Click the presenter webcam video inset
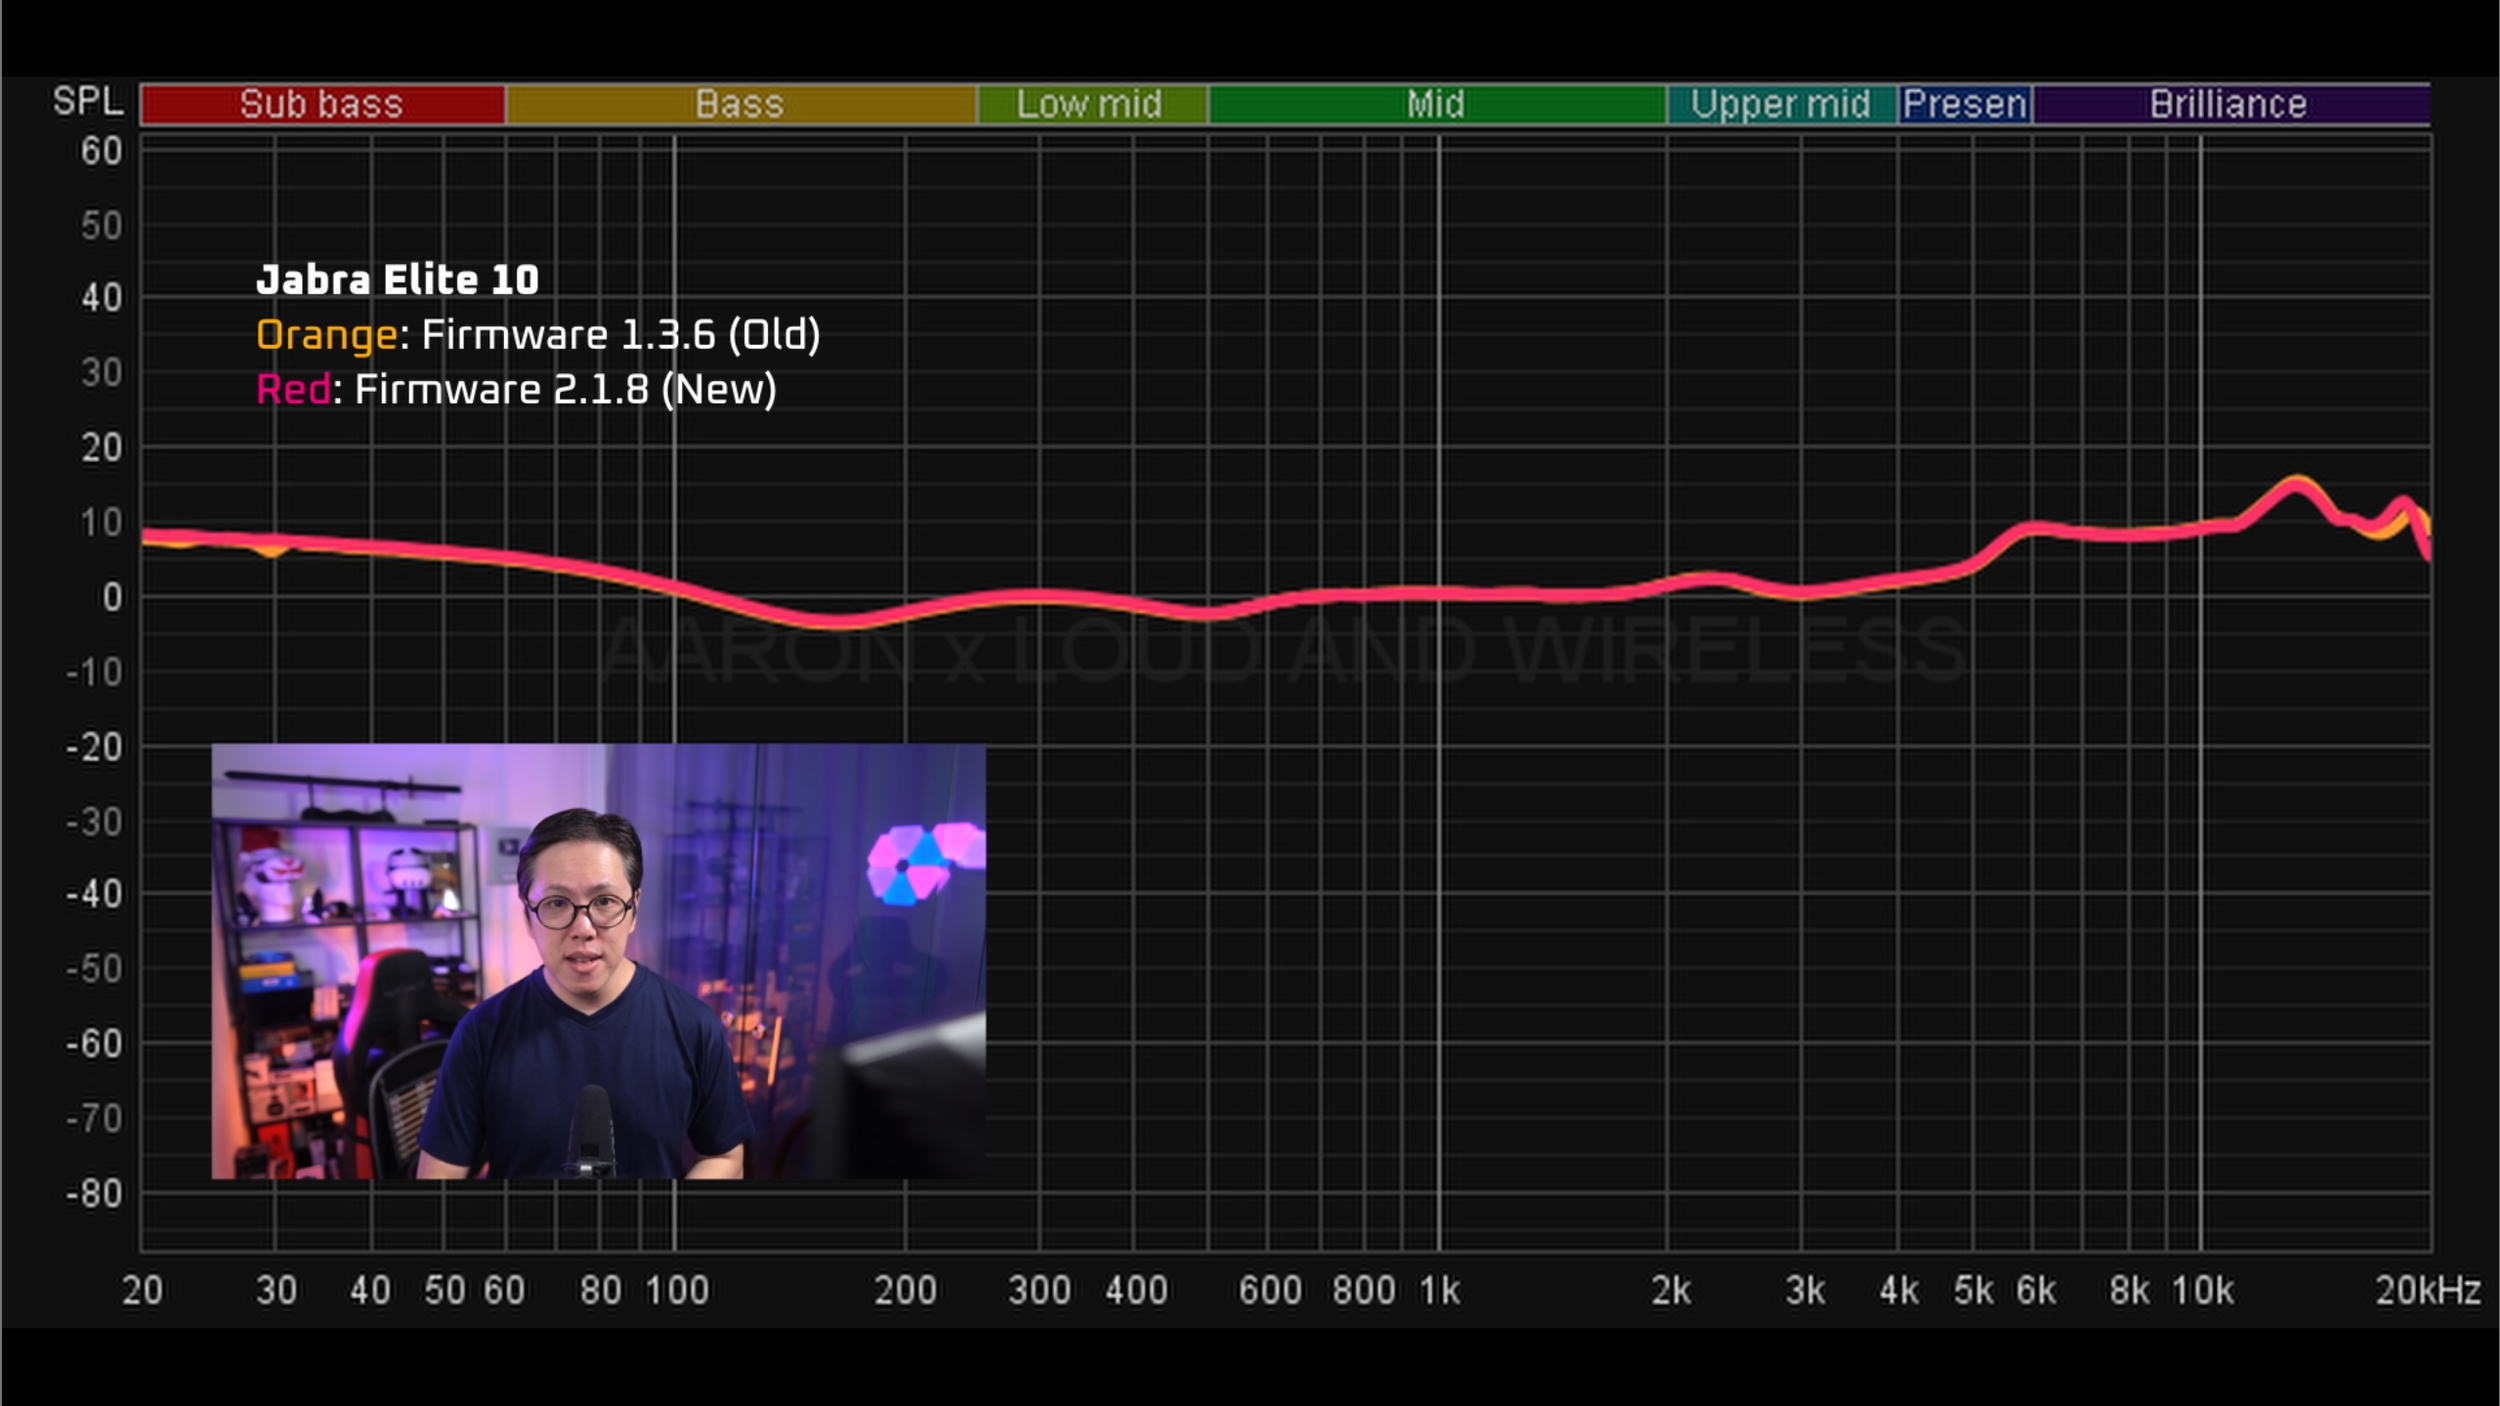2500x1406 pixels. coord(598,960)
